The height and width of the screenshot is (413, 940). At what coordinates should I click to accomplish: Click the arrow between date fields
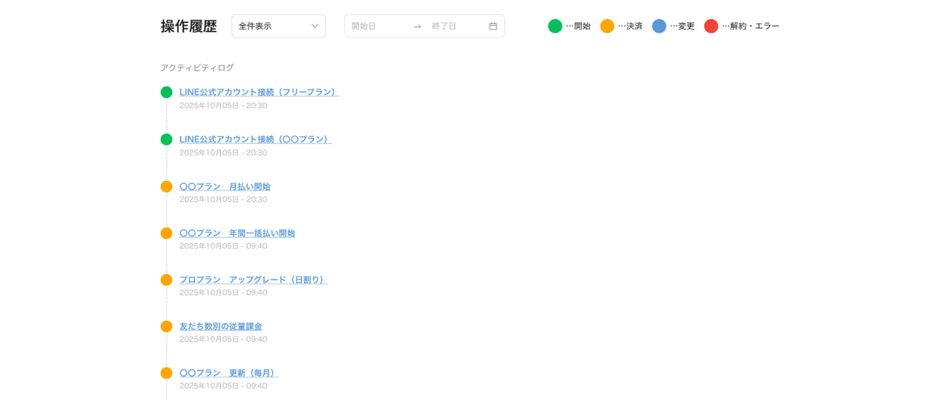[418, 26]
